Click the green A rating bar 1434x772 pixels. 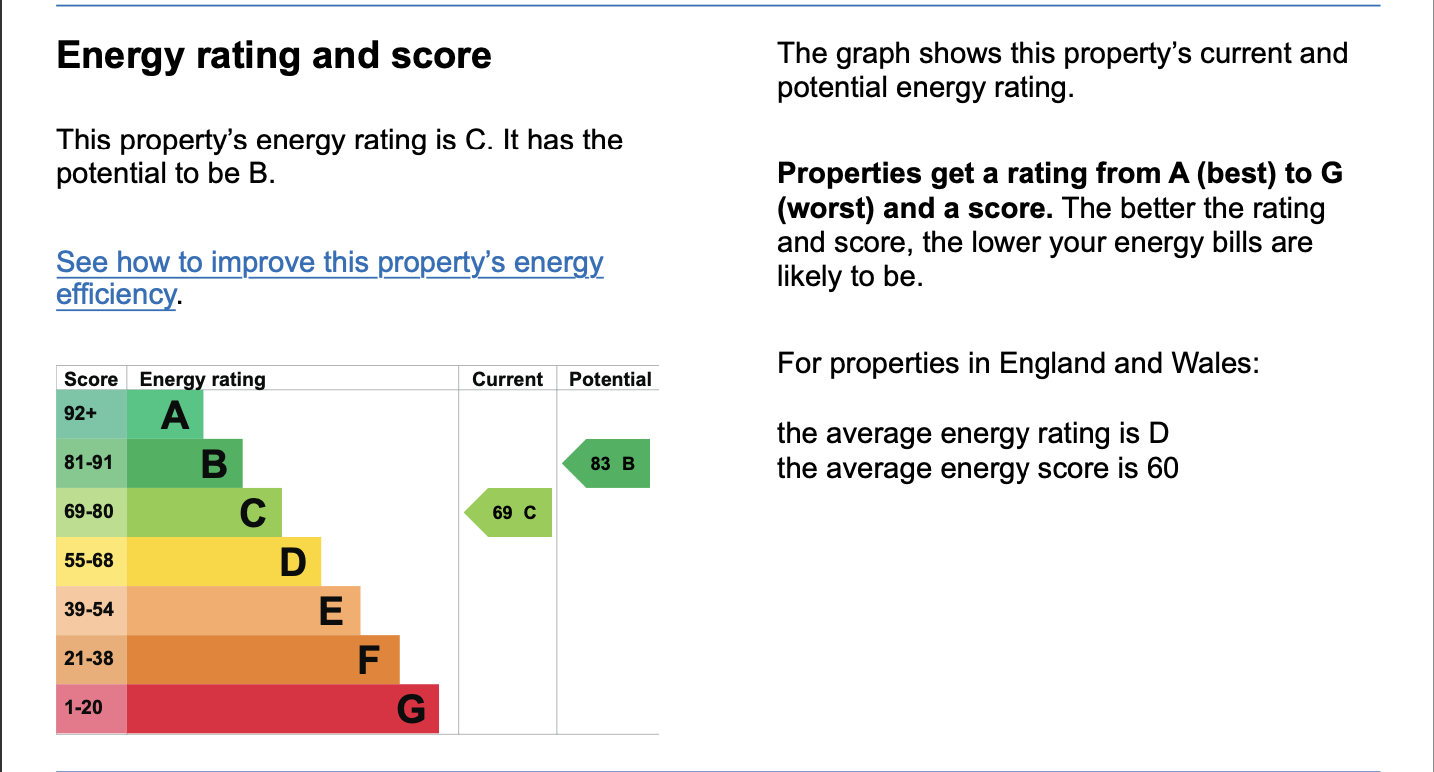[165, 414]
